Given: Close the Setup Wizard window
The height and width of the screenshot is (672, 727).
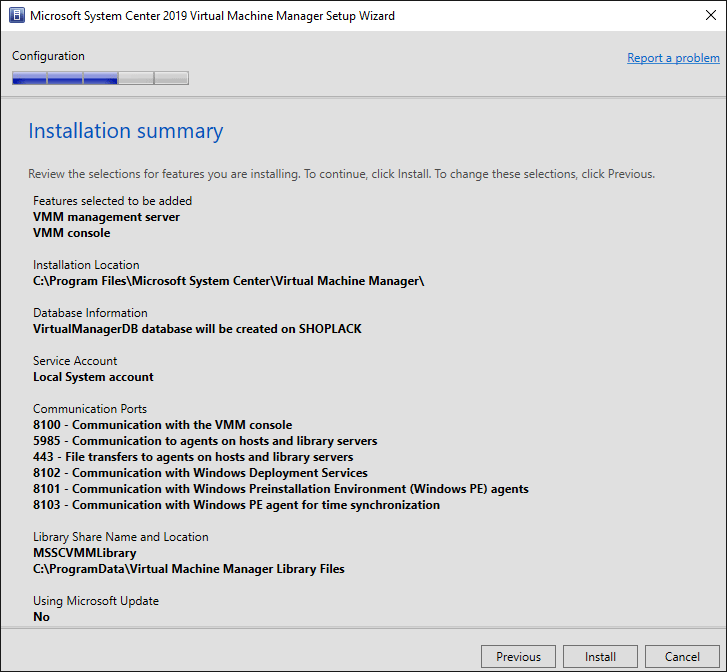Looking at the screenshot, I should pos(710,15).
